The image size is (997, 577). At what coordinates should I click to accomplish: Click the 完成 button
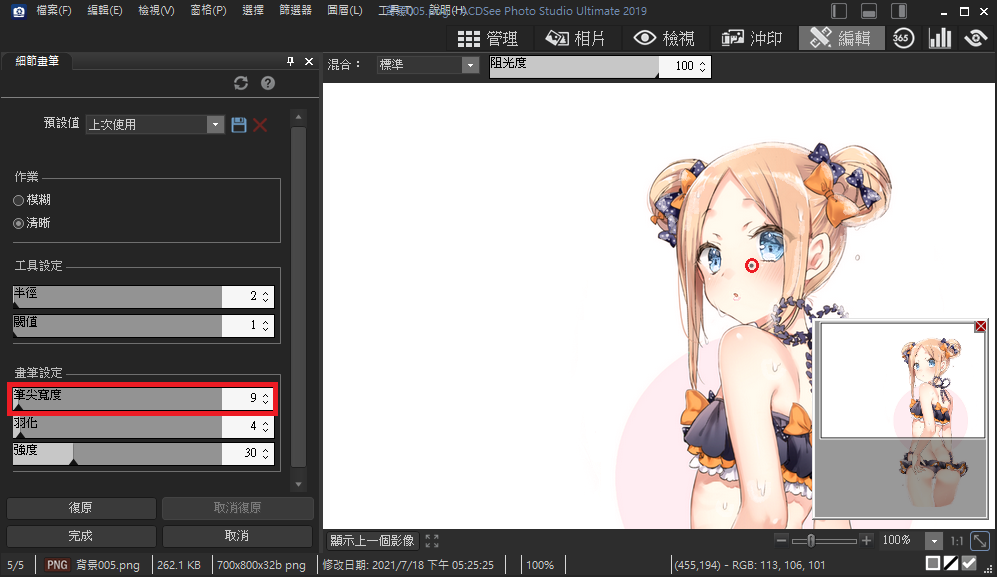(81, 536)
